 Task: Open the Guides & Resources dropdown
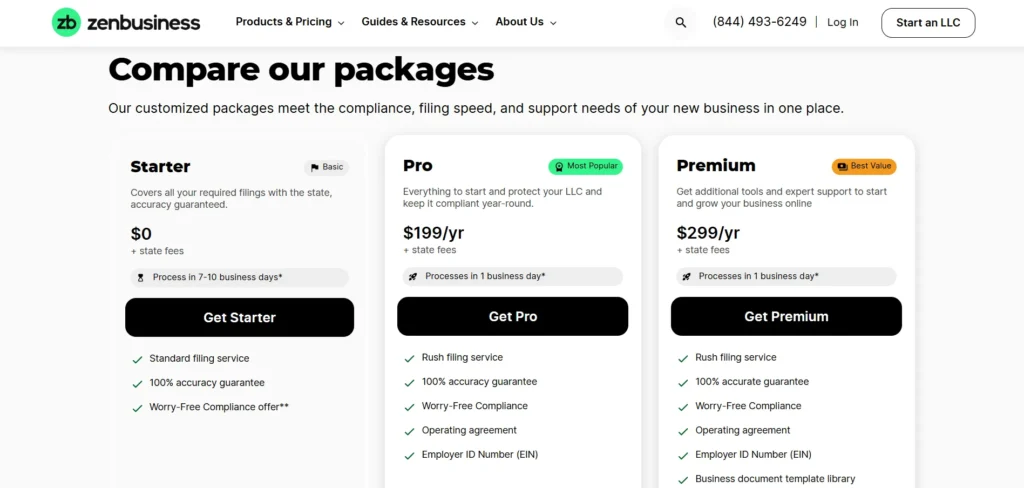click(x=420, y=22)
